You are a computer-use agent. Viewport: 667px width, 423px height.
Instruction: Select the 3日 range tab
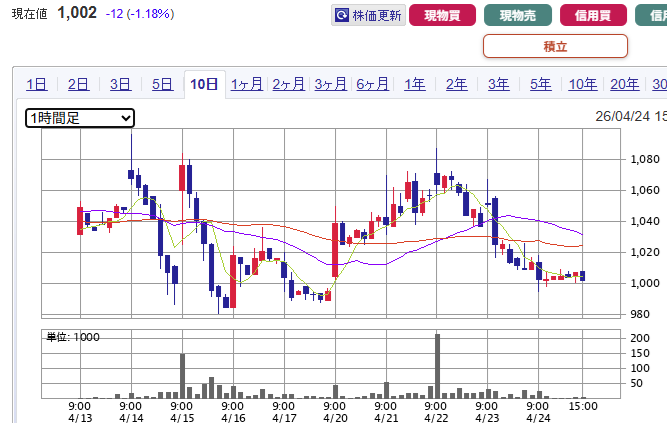point(120,84)
